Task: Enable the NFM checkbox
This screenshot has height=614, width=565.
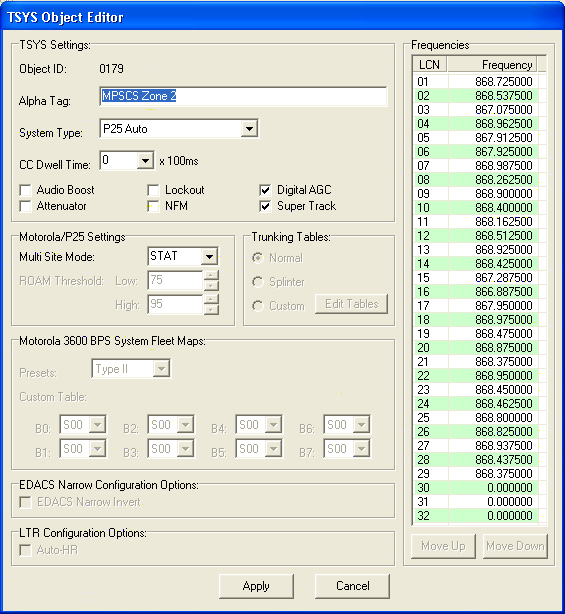Action: coord(153,206)
